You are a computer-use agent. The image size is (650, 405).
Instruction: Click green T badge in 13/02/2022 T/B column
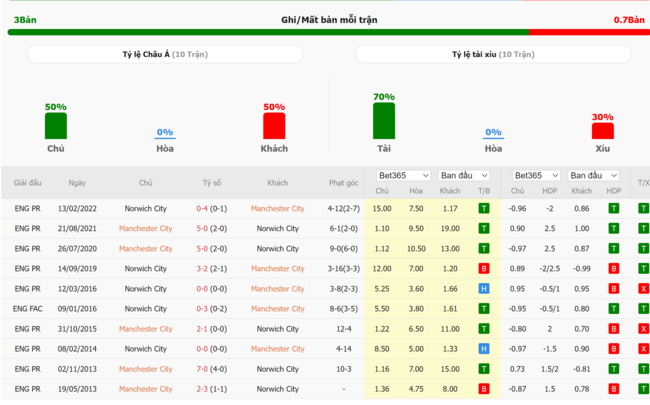coord(484,209)
